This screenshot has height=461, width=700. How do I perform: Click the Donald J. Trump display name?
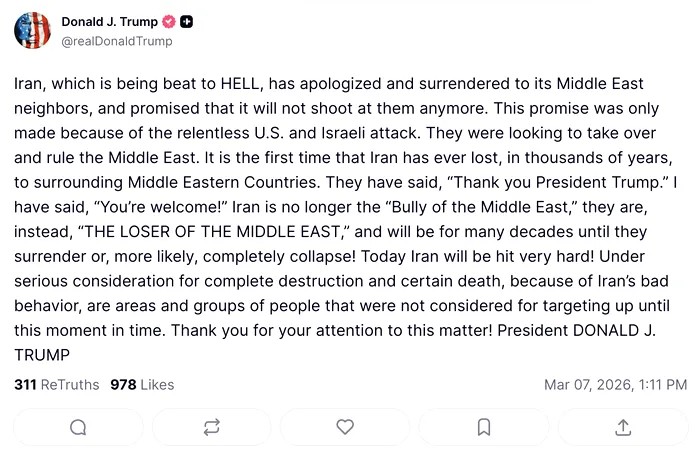point(109,22)
